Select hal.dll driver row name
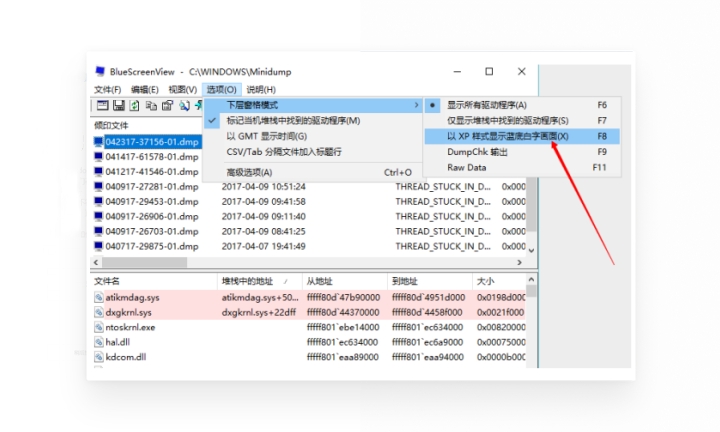This screenshot has height=432, width=720. tap(118, 342)
